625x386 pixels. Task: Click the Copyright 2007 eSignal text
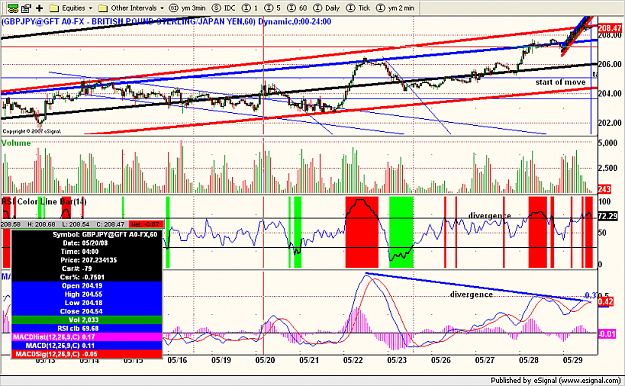point(32,131)
